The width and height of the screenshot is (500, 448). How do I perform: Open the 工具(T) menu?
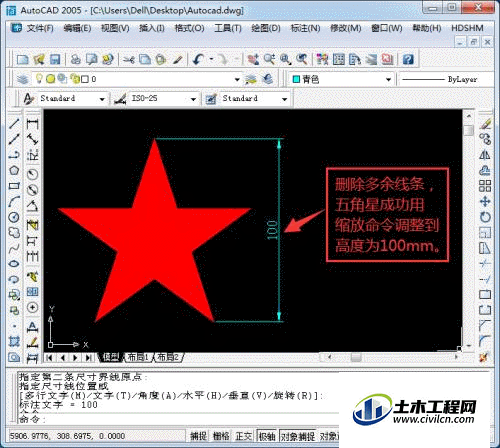[x=228, y=28]
